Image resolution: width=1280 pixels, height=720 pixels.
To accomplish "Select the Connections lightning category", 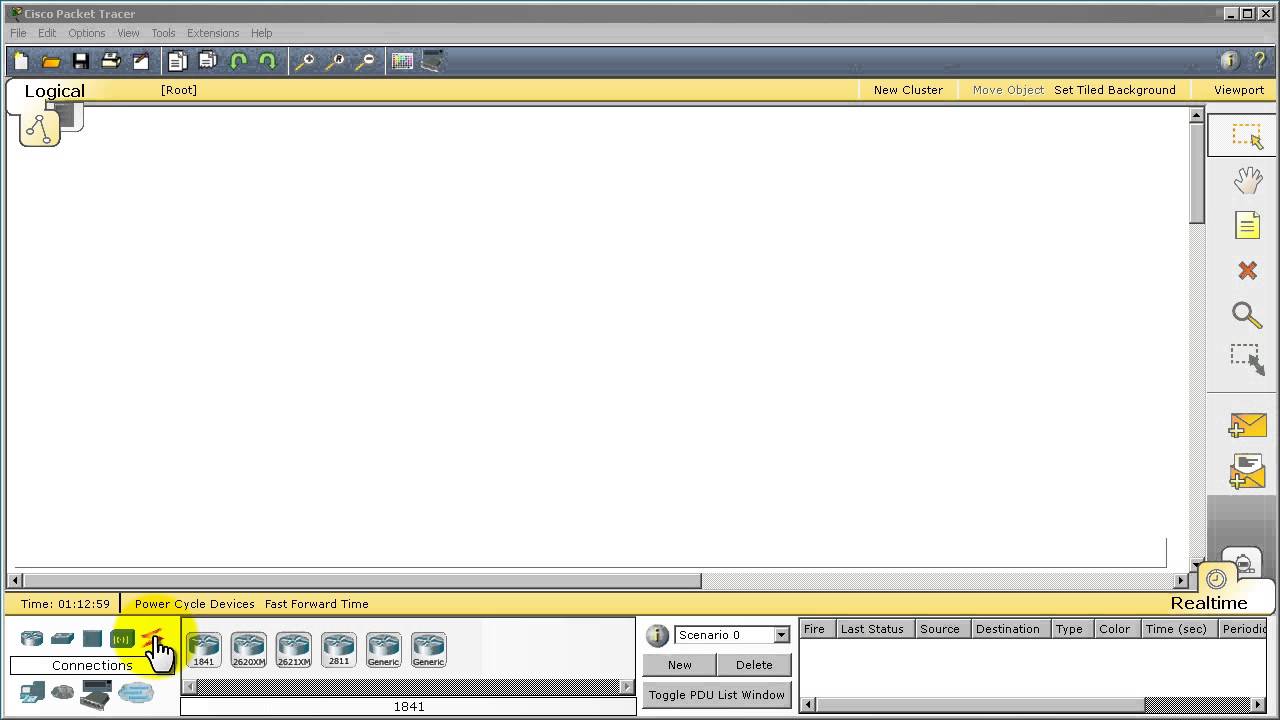I will pyautogui.click(x=151, y=637).
